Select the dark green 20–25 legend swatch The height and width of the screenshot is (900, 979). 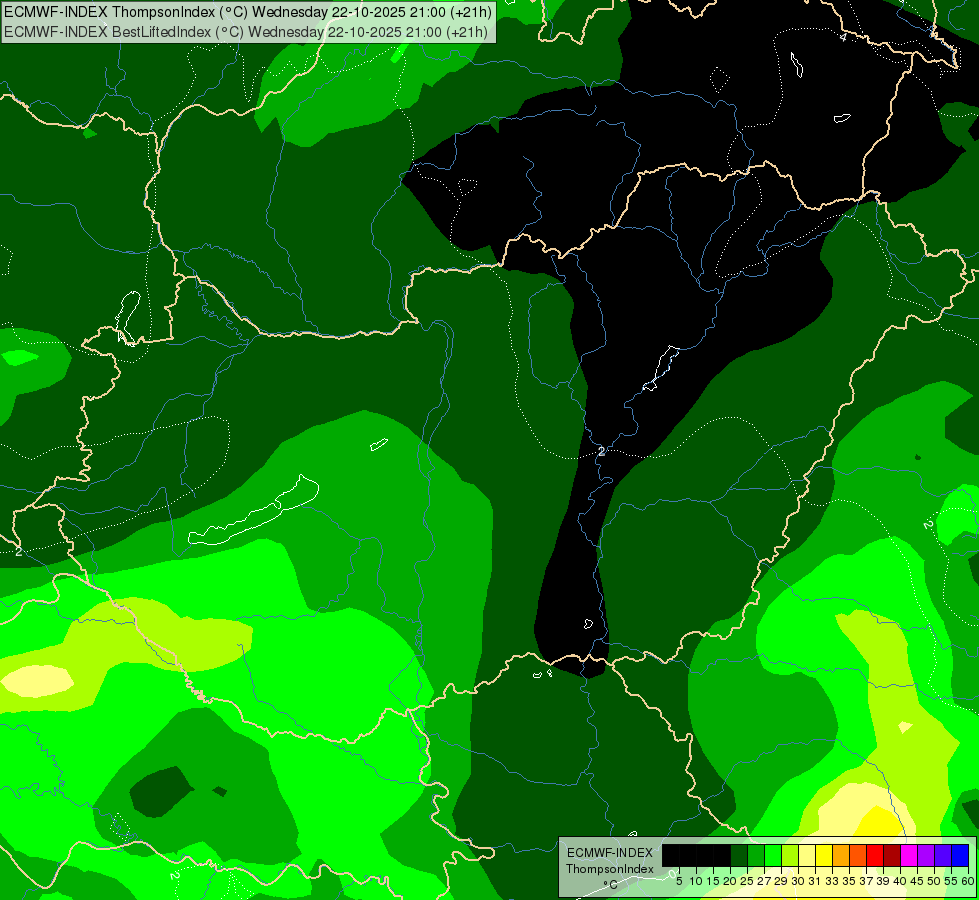739,855
